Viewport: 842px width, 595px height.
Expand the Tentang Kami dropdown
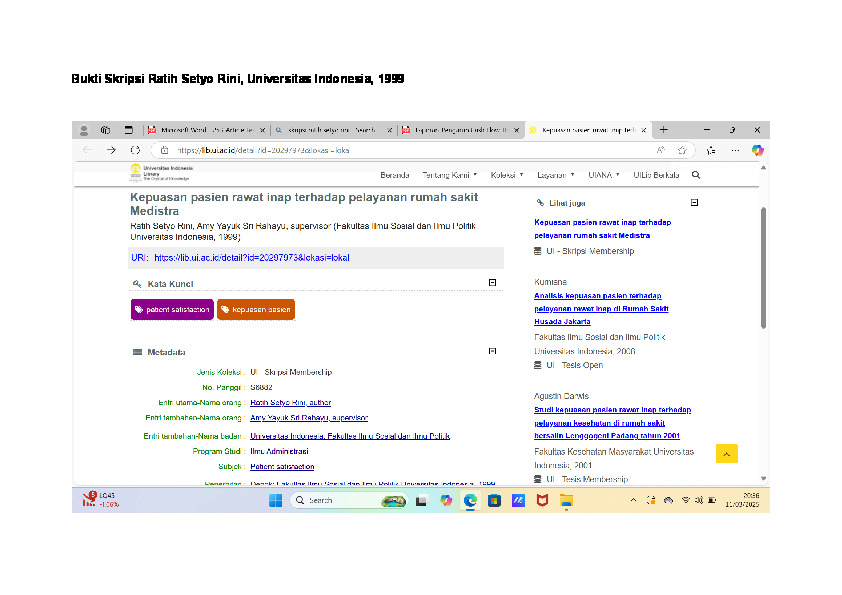[x=449, y=175]
